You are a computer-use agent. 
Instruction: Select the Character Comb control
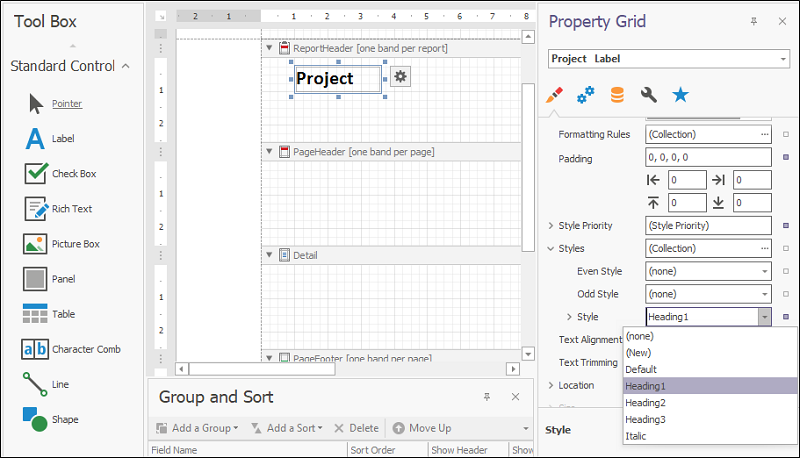click(x=36, y=349)
